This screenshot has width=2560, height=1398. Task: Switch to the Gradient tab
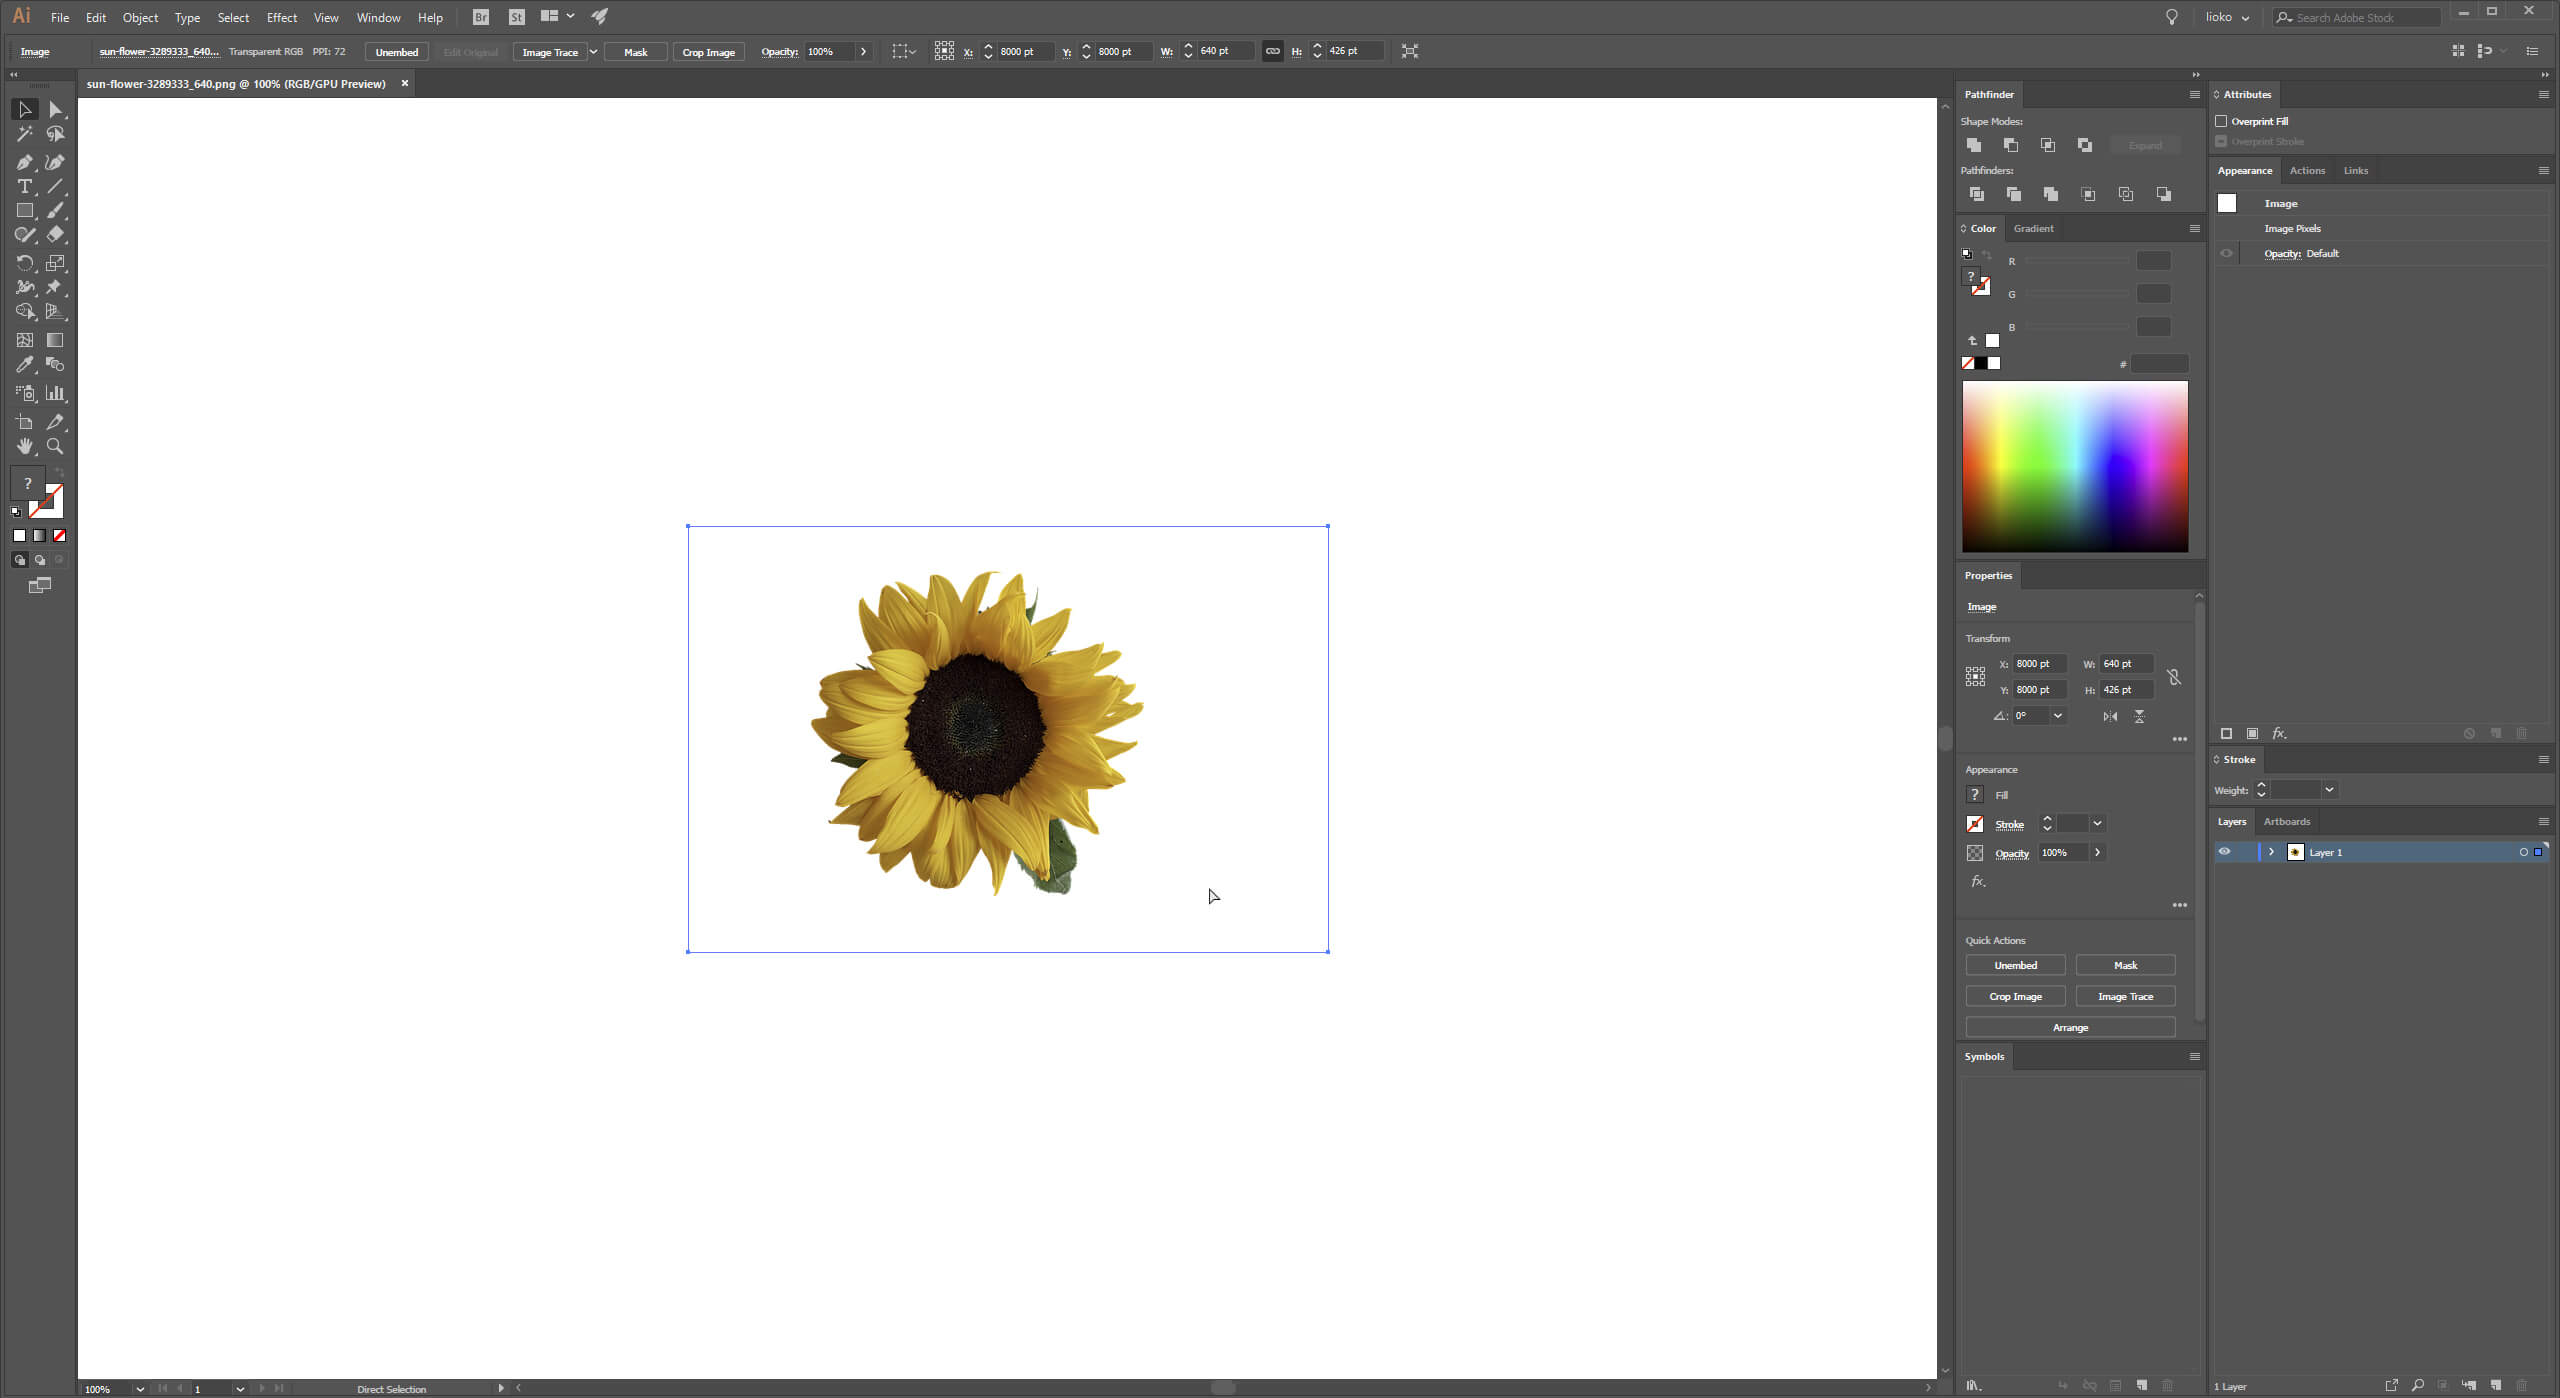(2035, 228)
